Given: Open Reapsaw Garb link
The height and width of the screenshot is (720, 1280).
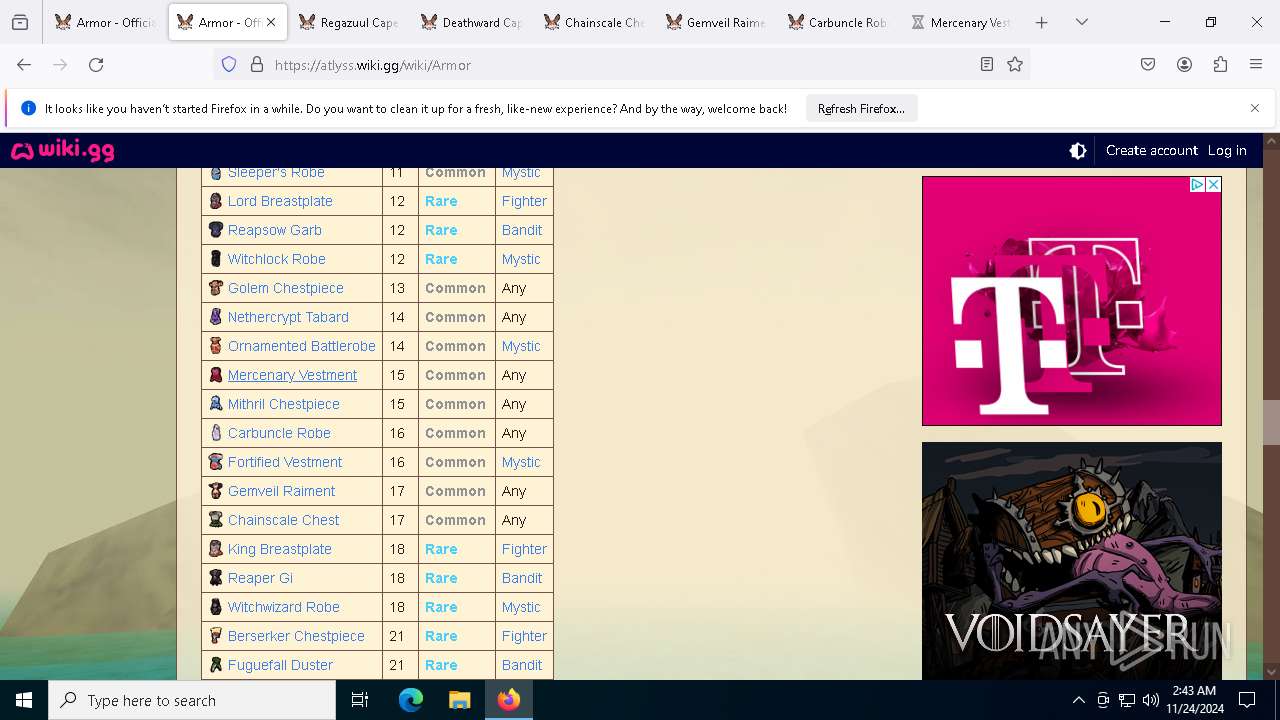Looking at the screenshot, I should (275, 230).
